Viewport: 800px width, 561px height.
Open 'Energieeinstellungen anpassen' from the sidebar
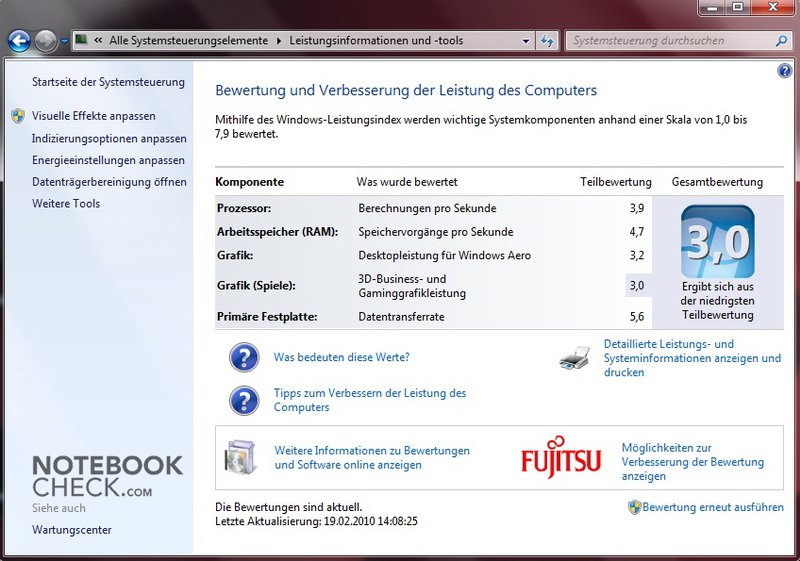point(108,160)
